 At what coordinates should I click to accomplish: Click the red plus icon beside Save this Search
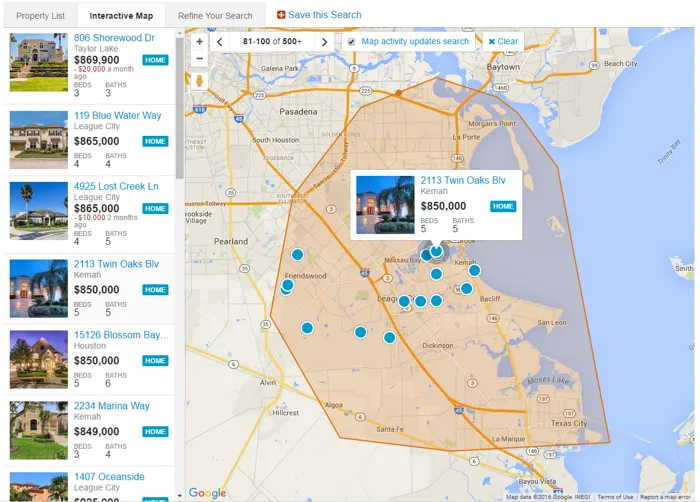(x=281, y=15)
